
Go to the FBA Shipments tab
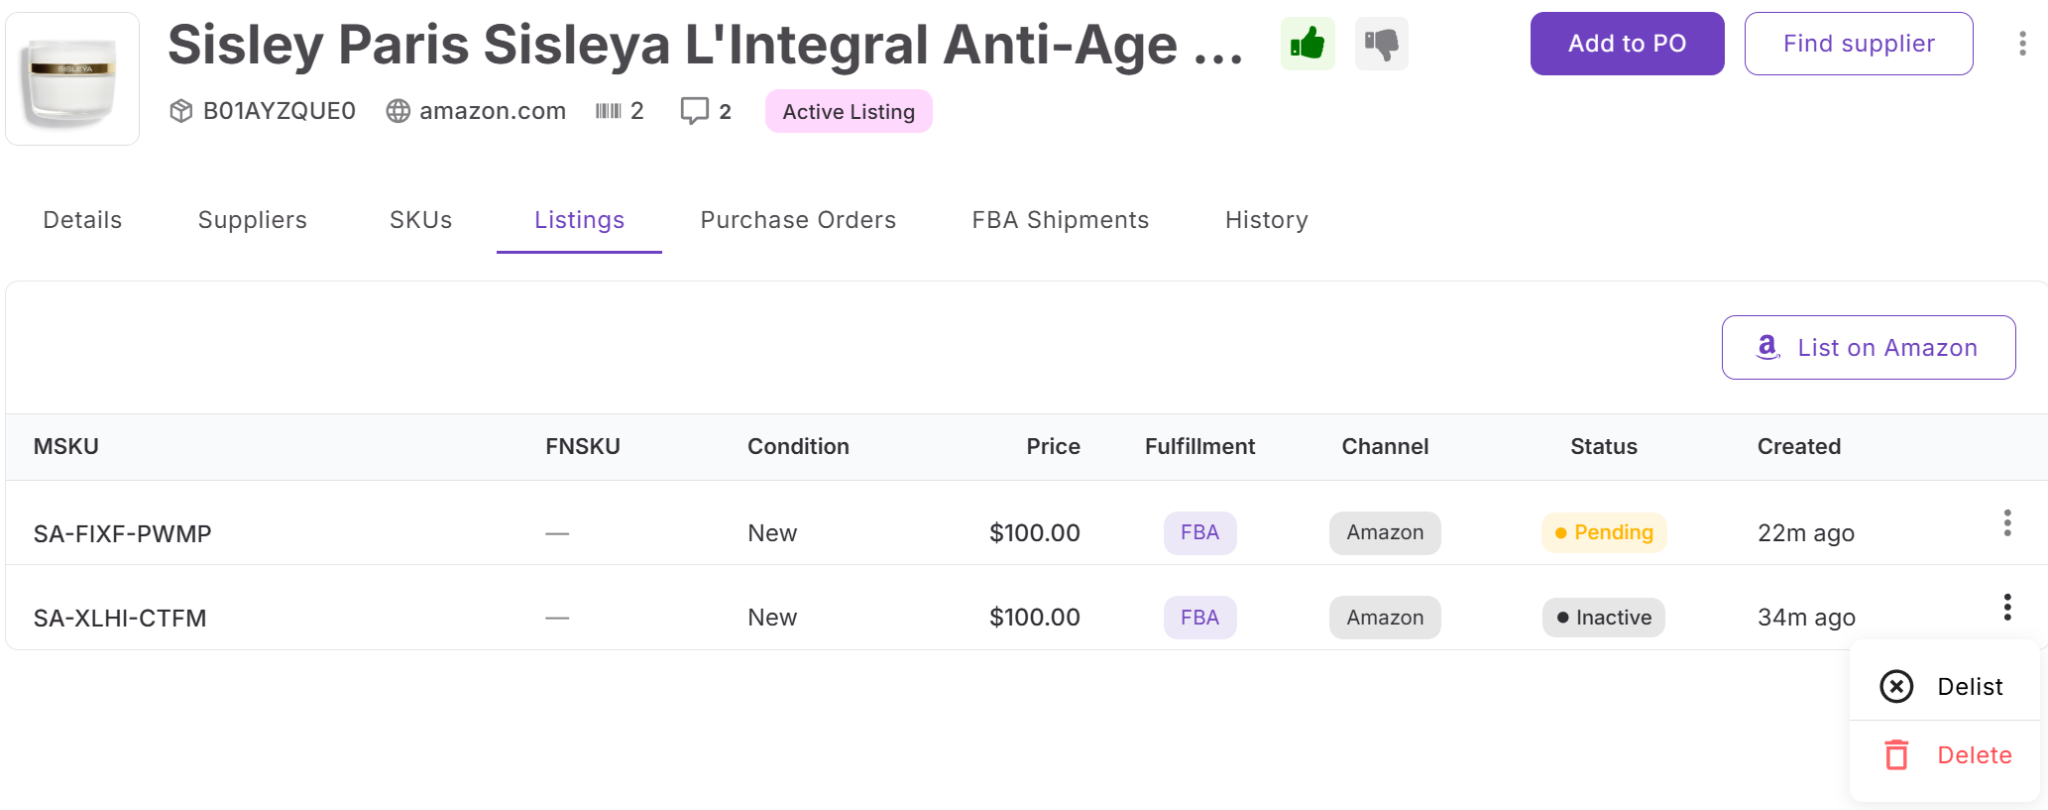tap(1060, 220)
